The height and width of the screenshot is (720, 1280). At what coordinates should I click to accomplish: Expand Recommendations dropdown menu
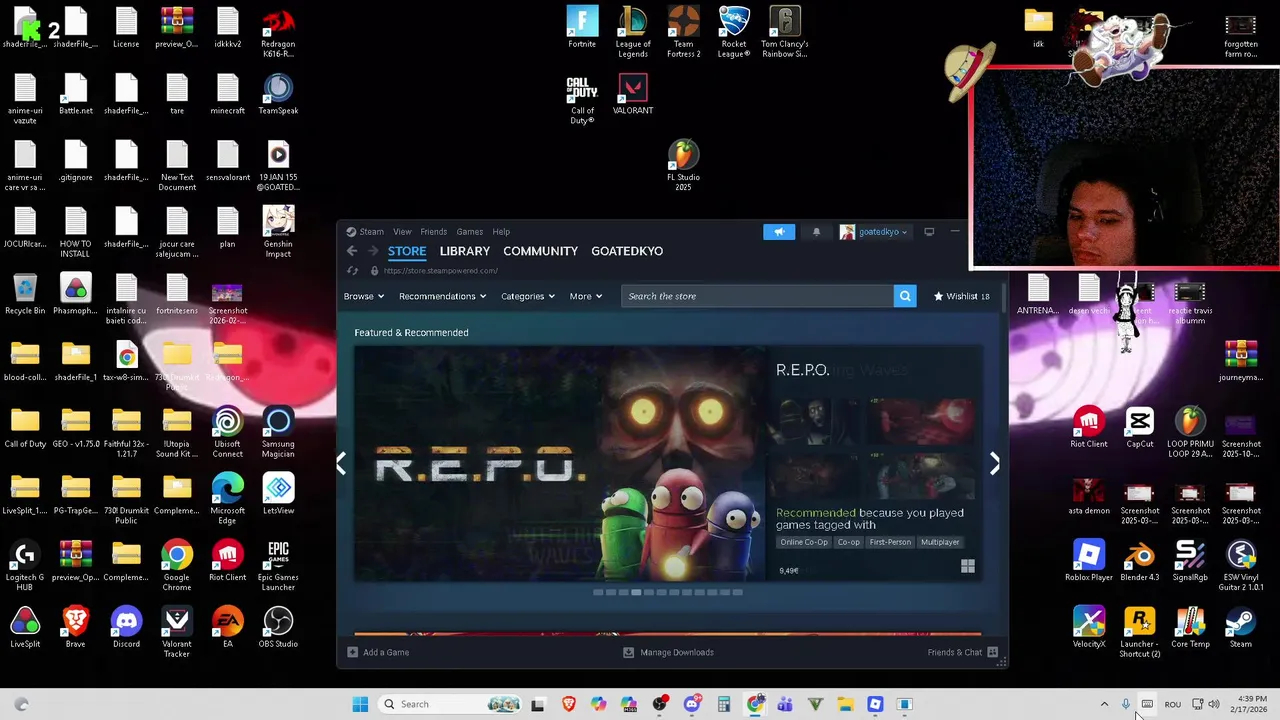tap(442, 296)
